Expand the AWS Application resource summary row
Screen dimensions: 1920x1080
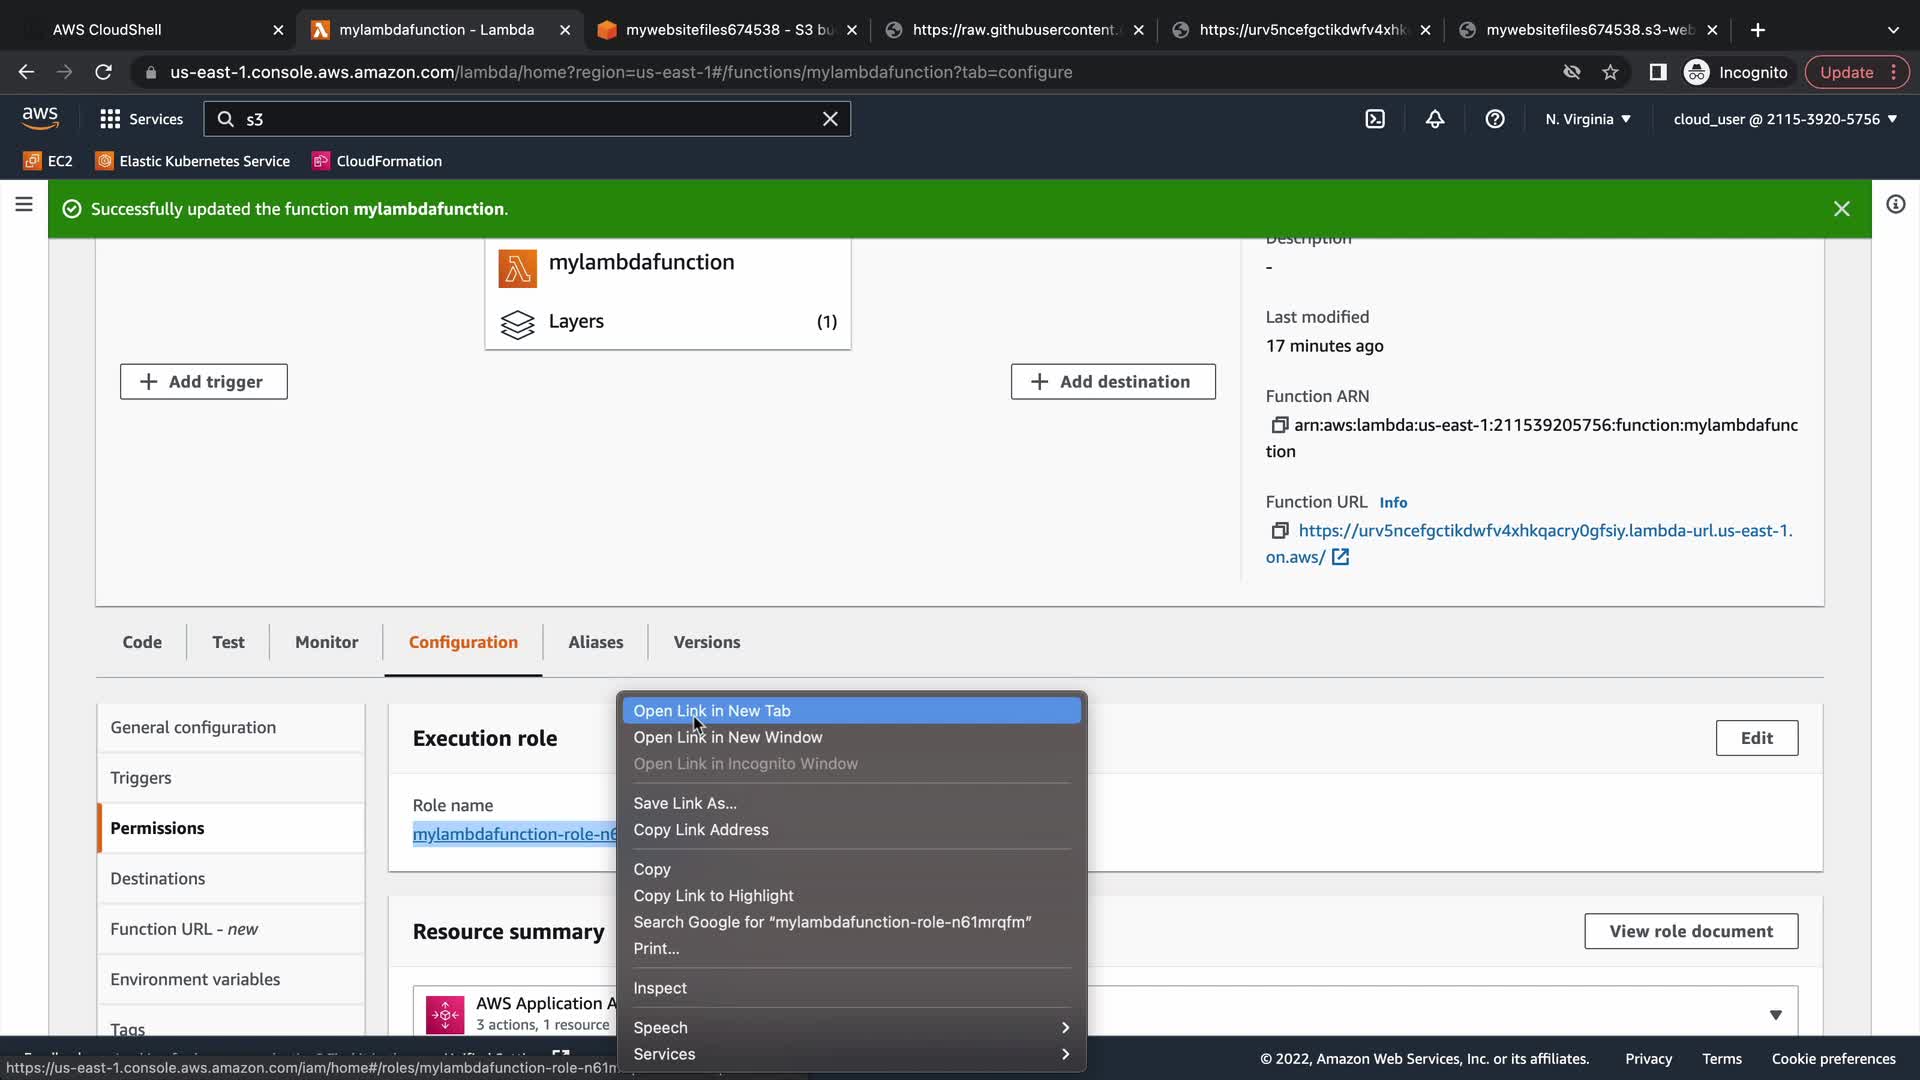point(1775,1014)
